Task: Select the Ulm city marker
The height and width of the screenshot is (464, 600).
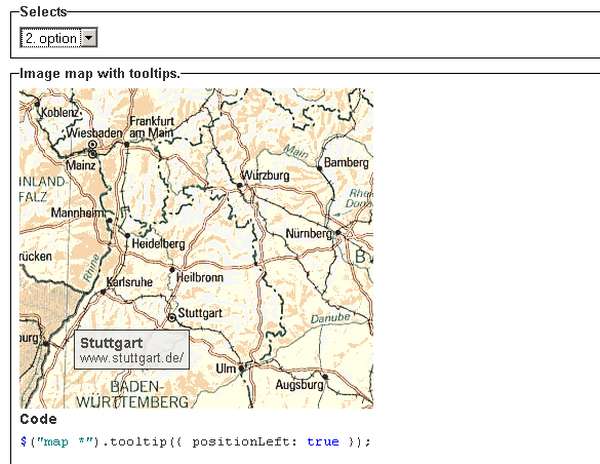Action: (x=241, y=368)
